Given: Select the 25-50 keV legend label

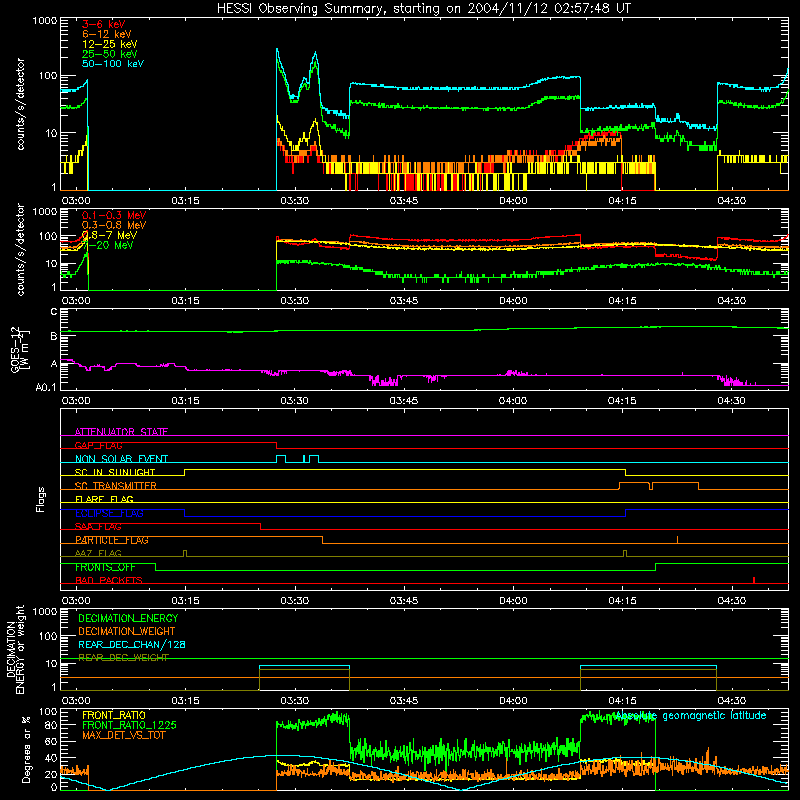Looking at the screenshot, I should [x=110, y=54].
